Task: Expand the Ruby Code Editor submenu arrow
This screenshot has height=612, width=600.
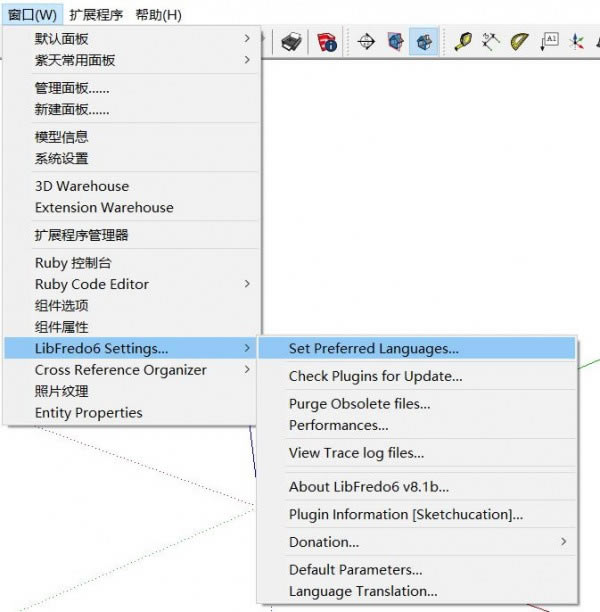Action: 247,284
